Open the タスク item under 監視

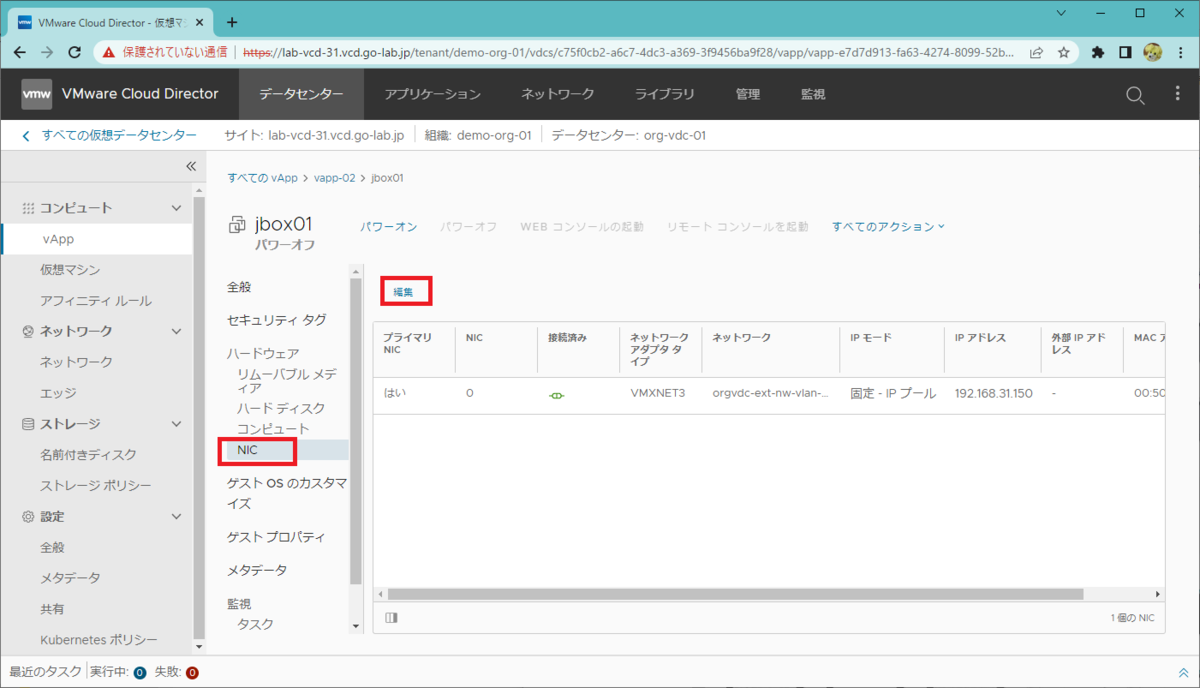(x=255, y=624)
